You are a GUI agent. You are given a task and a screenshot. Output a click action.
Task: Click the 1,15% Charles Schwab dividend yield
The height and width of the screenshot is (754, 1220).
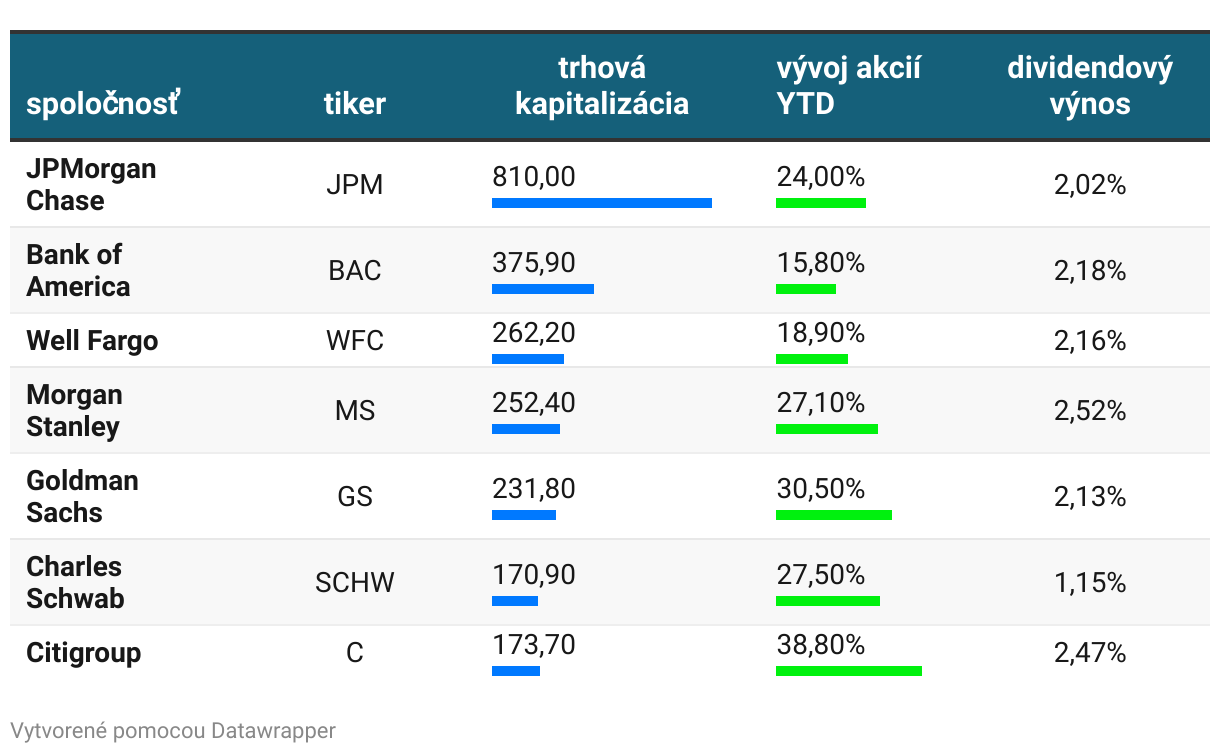1090,583
